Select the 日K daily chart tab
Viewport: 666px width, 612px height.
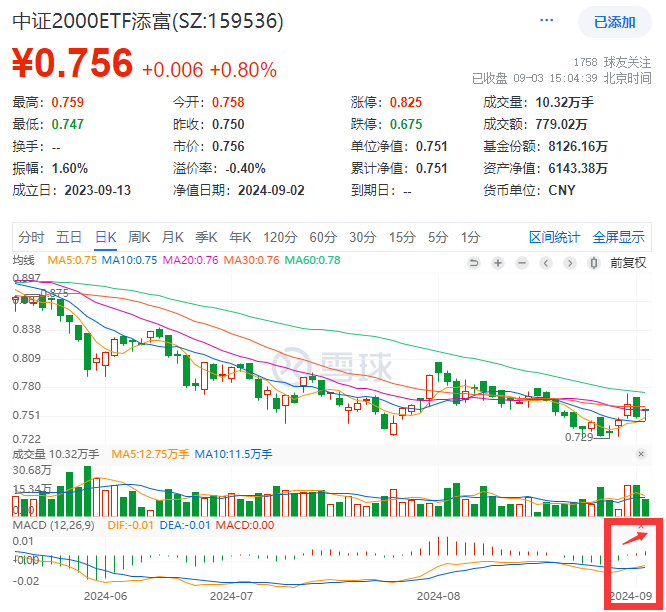[105, 237]
